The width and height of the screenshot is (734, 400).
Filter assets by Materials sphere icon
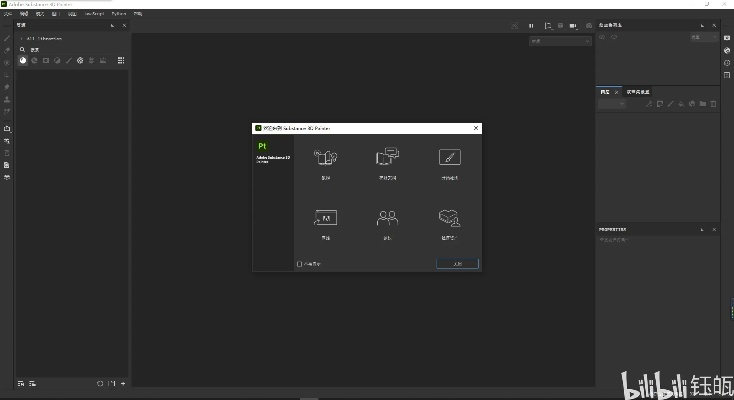coord(23,60)
